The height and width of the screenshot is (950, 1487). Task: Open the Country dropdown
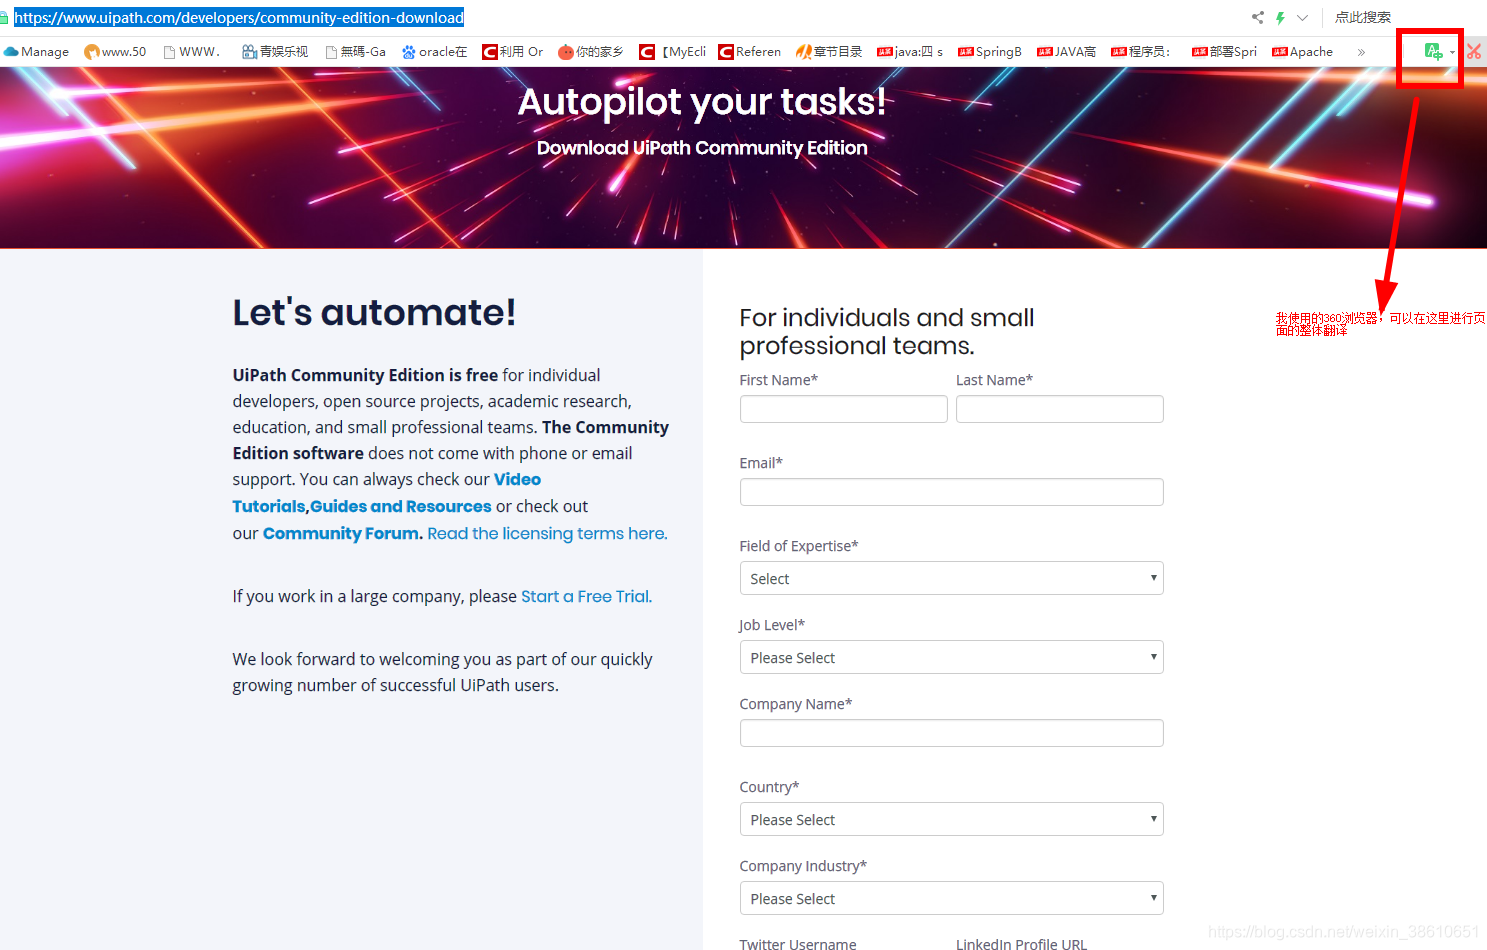click(x=951, y=819)
